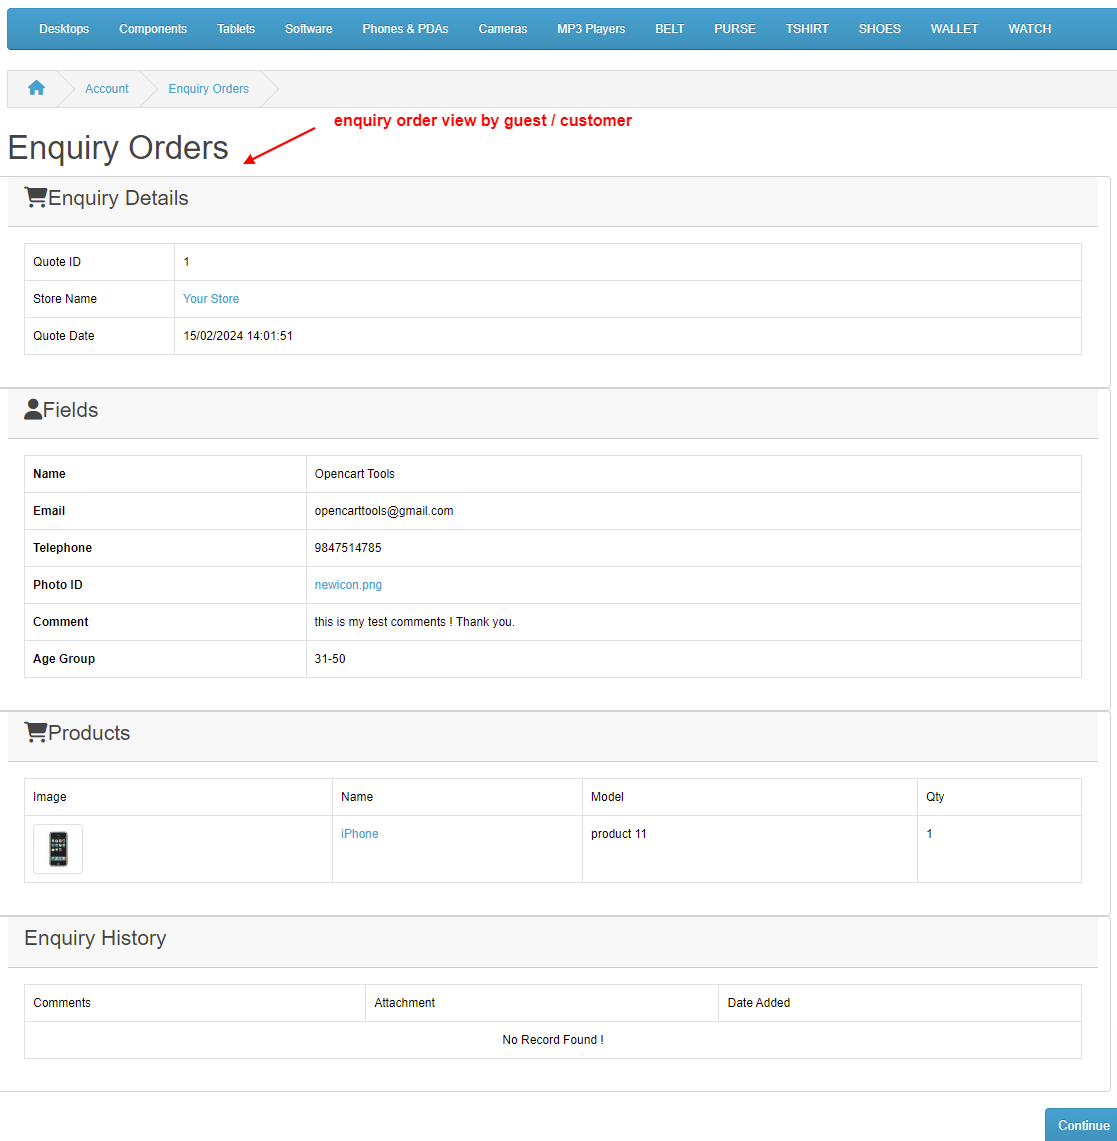
Task: Click the Qty value 1 in iPhone row
Action: (929, 833)
